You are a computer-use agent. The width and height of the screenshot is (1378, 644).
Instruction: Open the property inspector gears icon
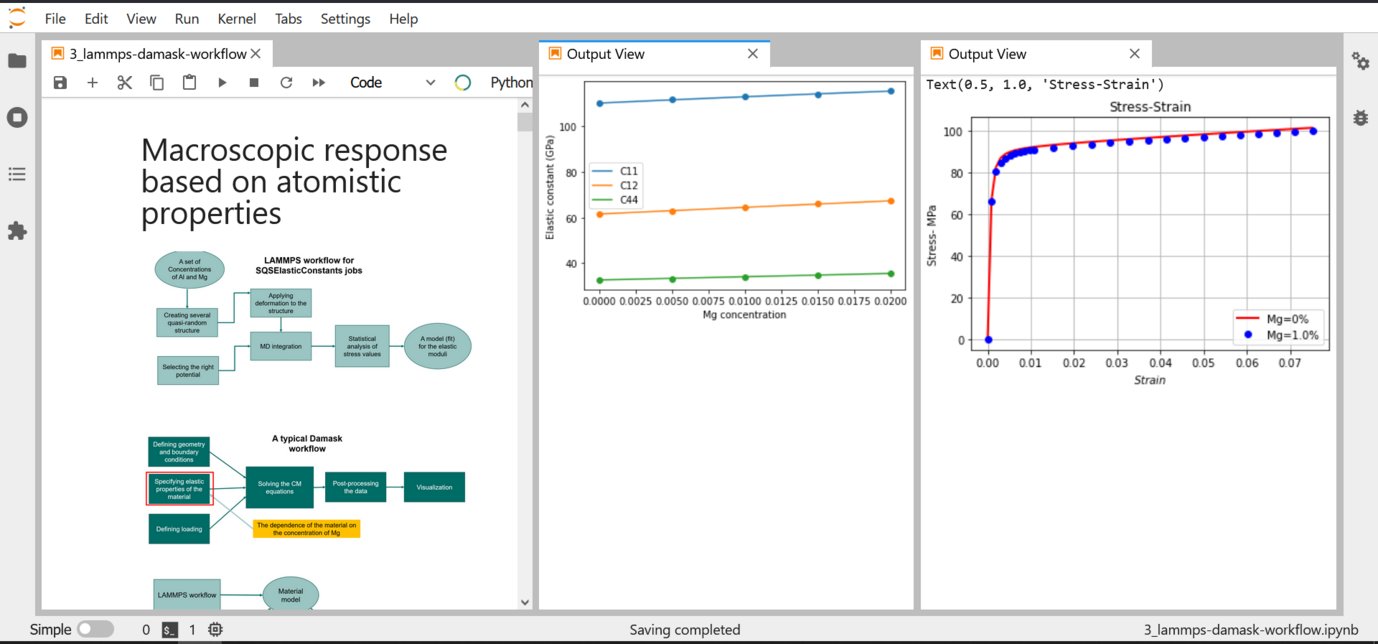1360,61
